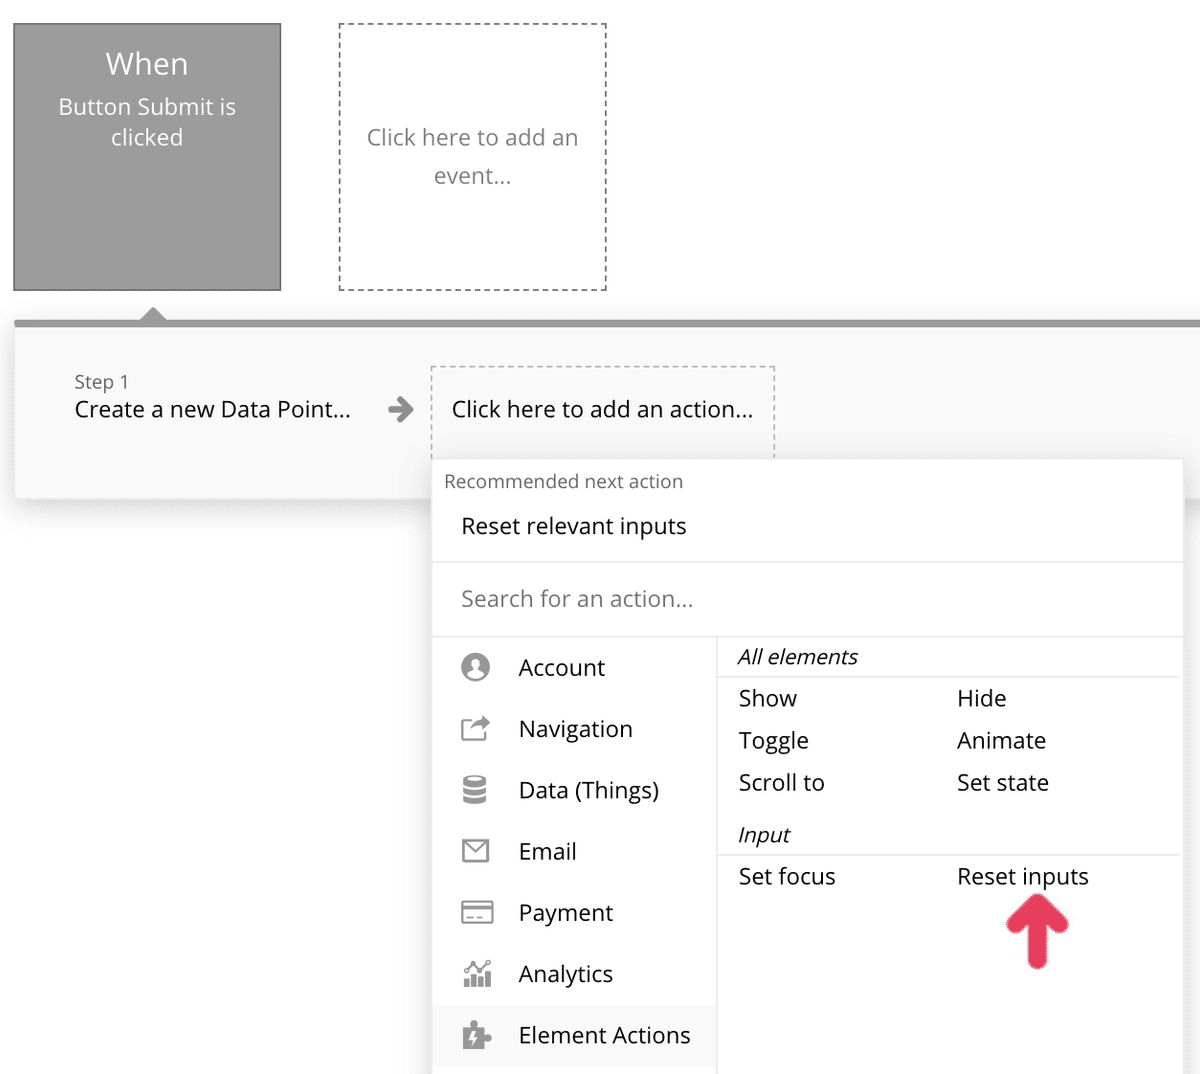1200x1074 pixels.
Task: Open the Button Submit is clicked event
Action: point(147,157)
